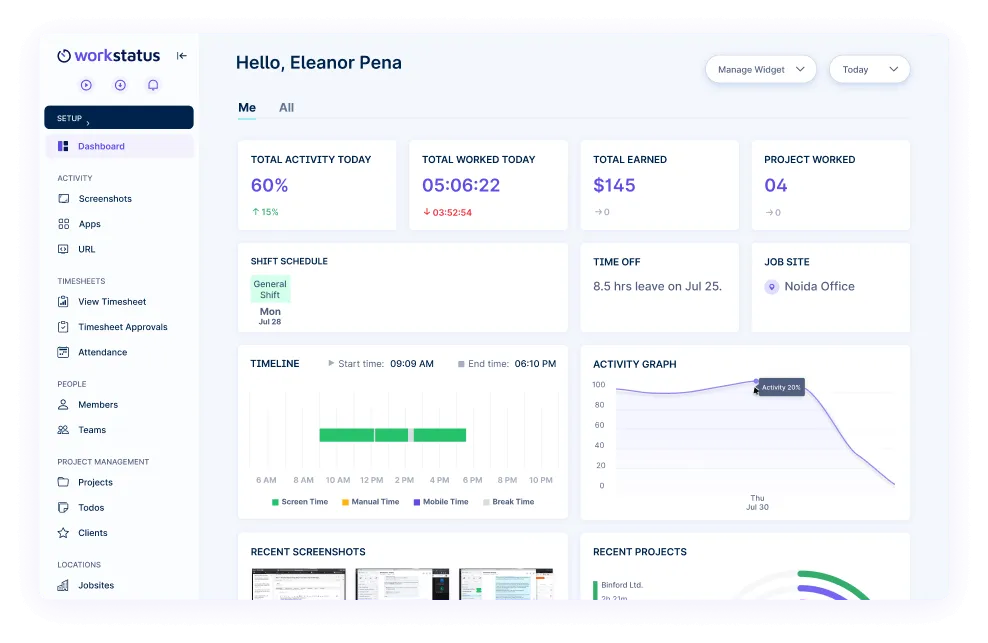Click the play timer icon under logo
This screenshot has height=643, width=988.
point(86,85)
